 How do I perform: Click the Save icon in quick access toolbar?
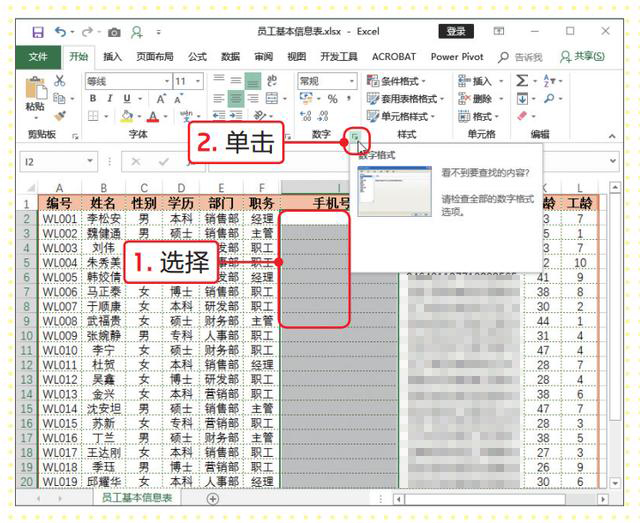pyautogui.click(x=37, y=32)
